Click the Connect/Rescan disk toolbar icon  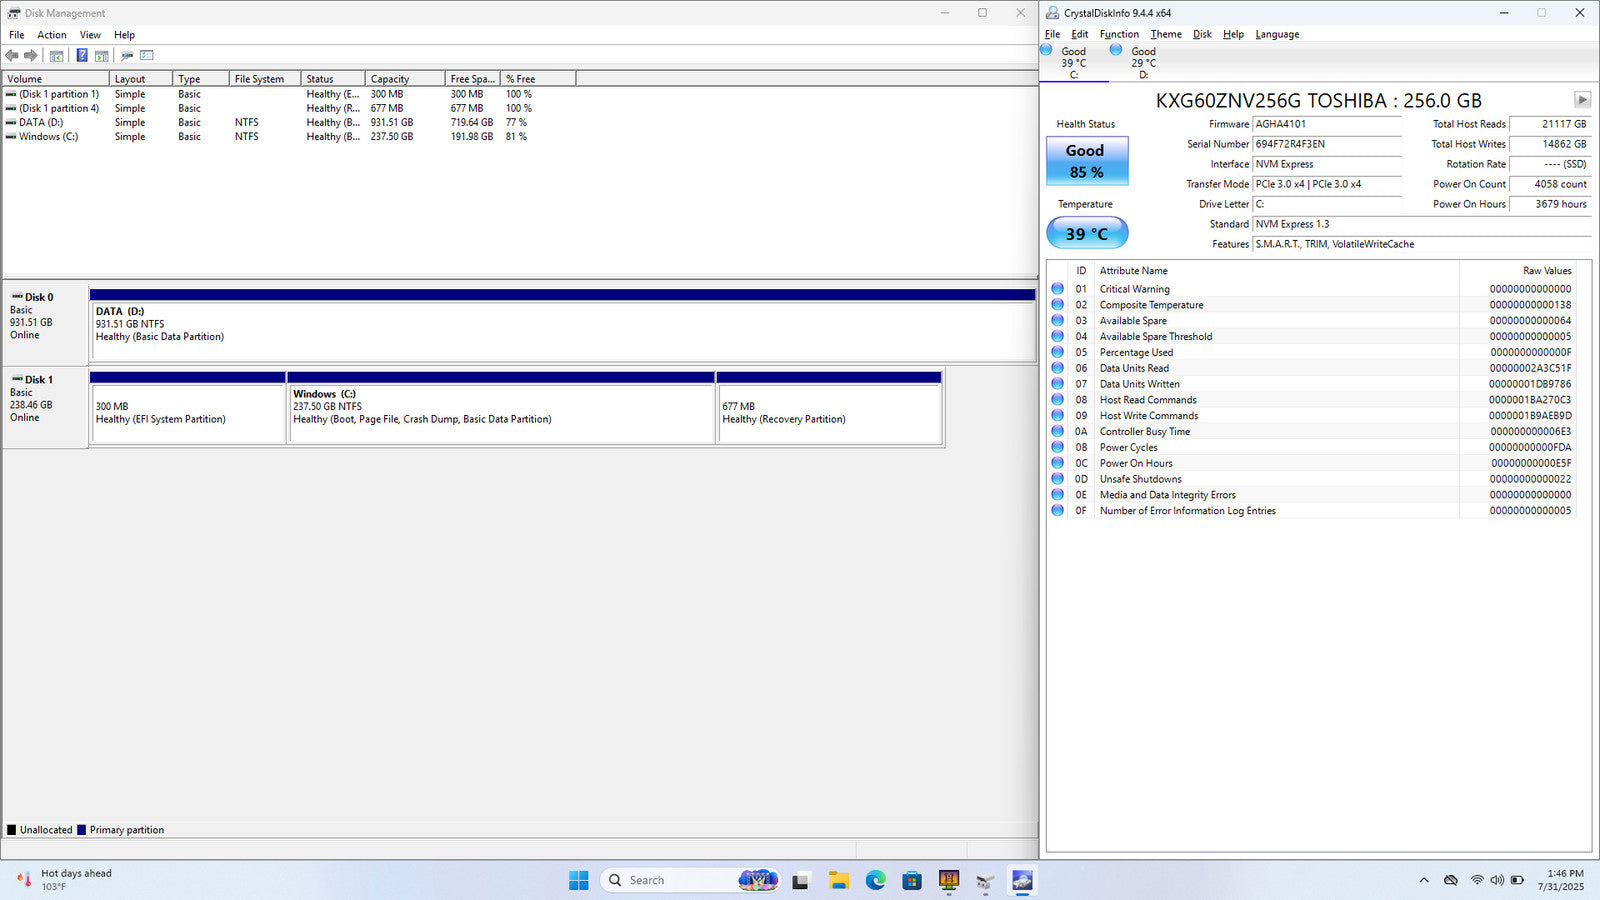coord(127,56)
